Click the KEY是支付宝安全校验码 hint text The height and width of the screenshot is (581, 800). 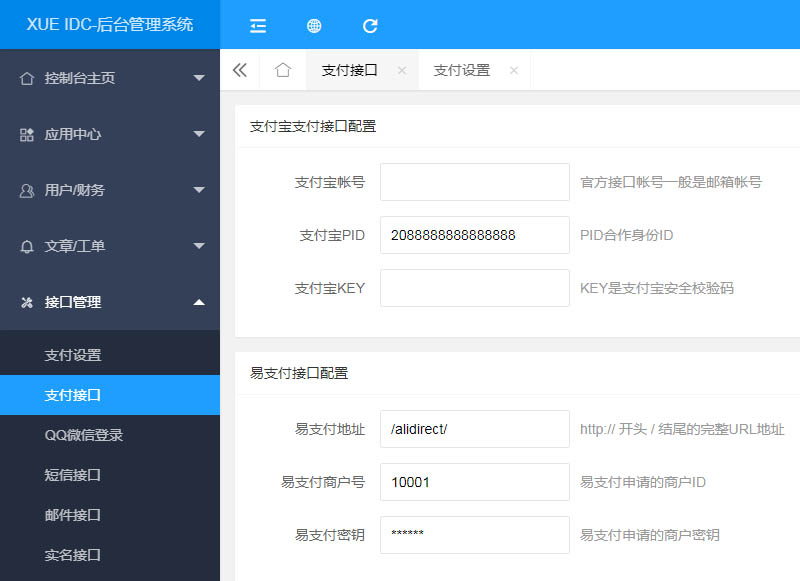click(x=657, y=288)
